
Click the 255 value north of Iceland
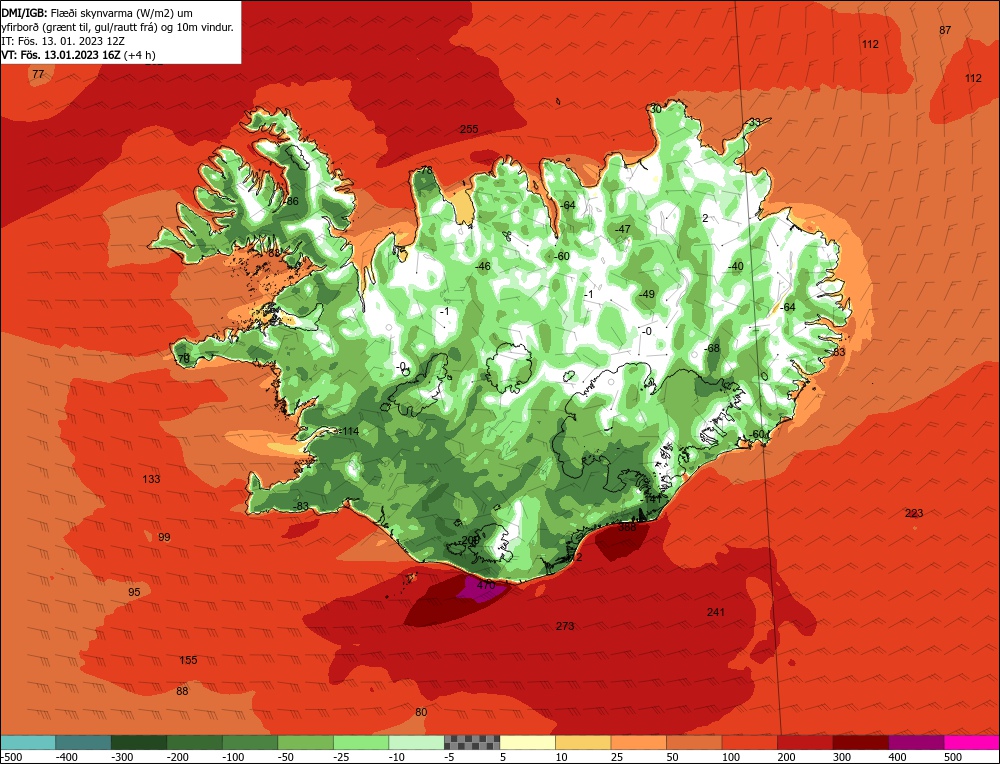[469, 129]
